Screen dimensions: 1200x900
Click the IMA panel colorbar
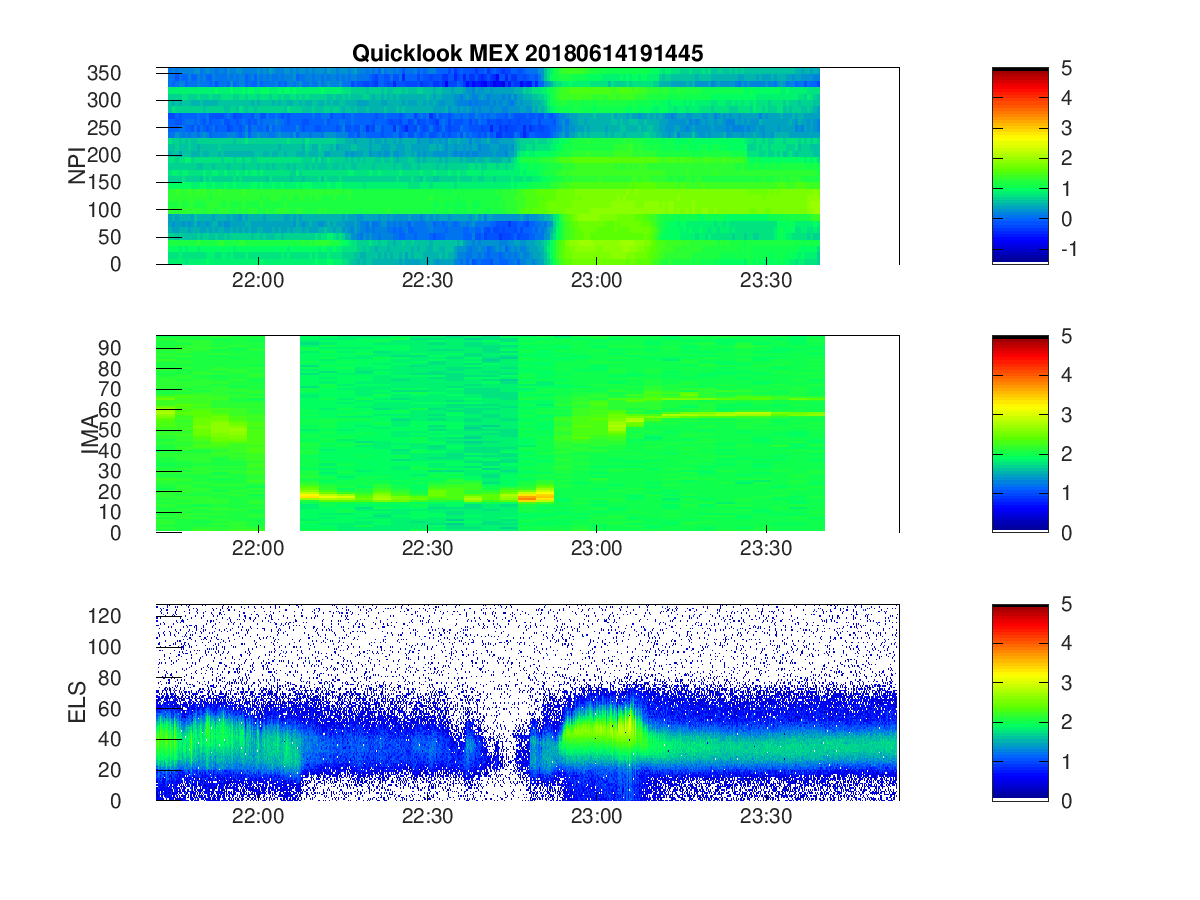point(1020,434)
